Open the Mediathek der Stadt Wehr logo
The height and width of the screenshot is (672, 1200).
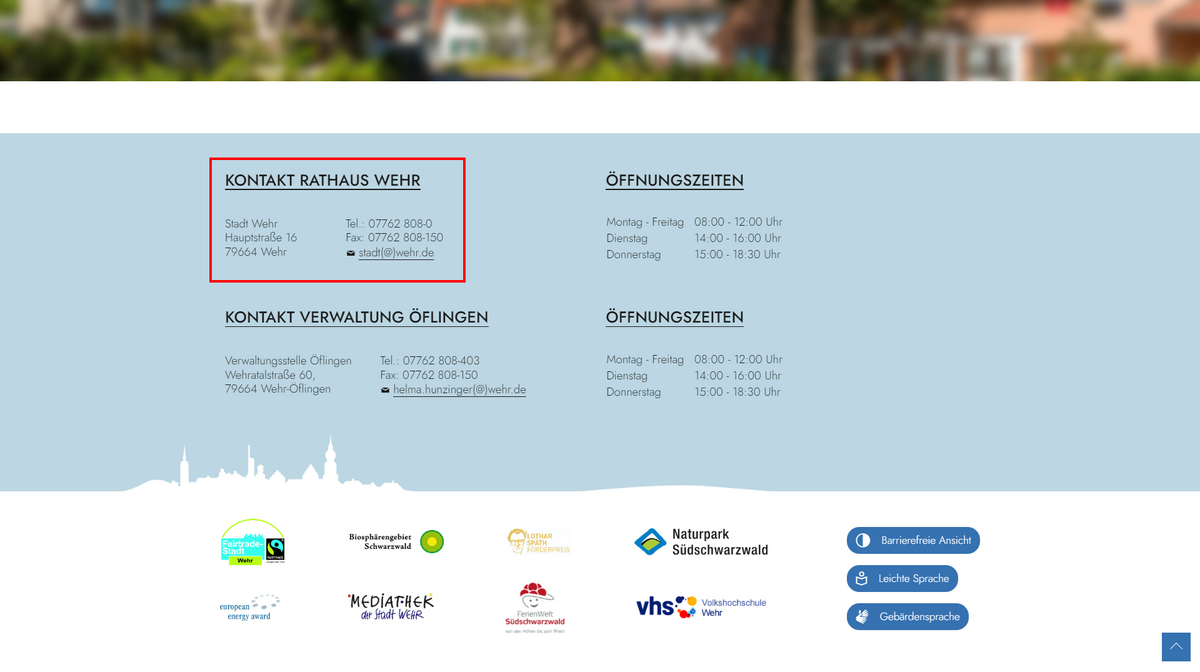coord(391,606)
